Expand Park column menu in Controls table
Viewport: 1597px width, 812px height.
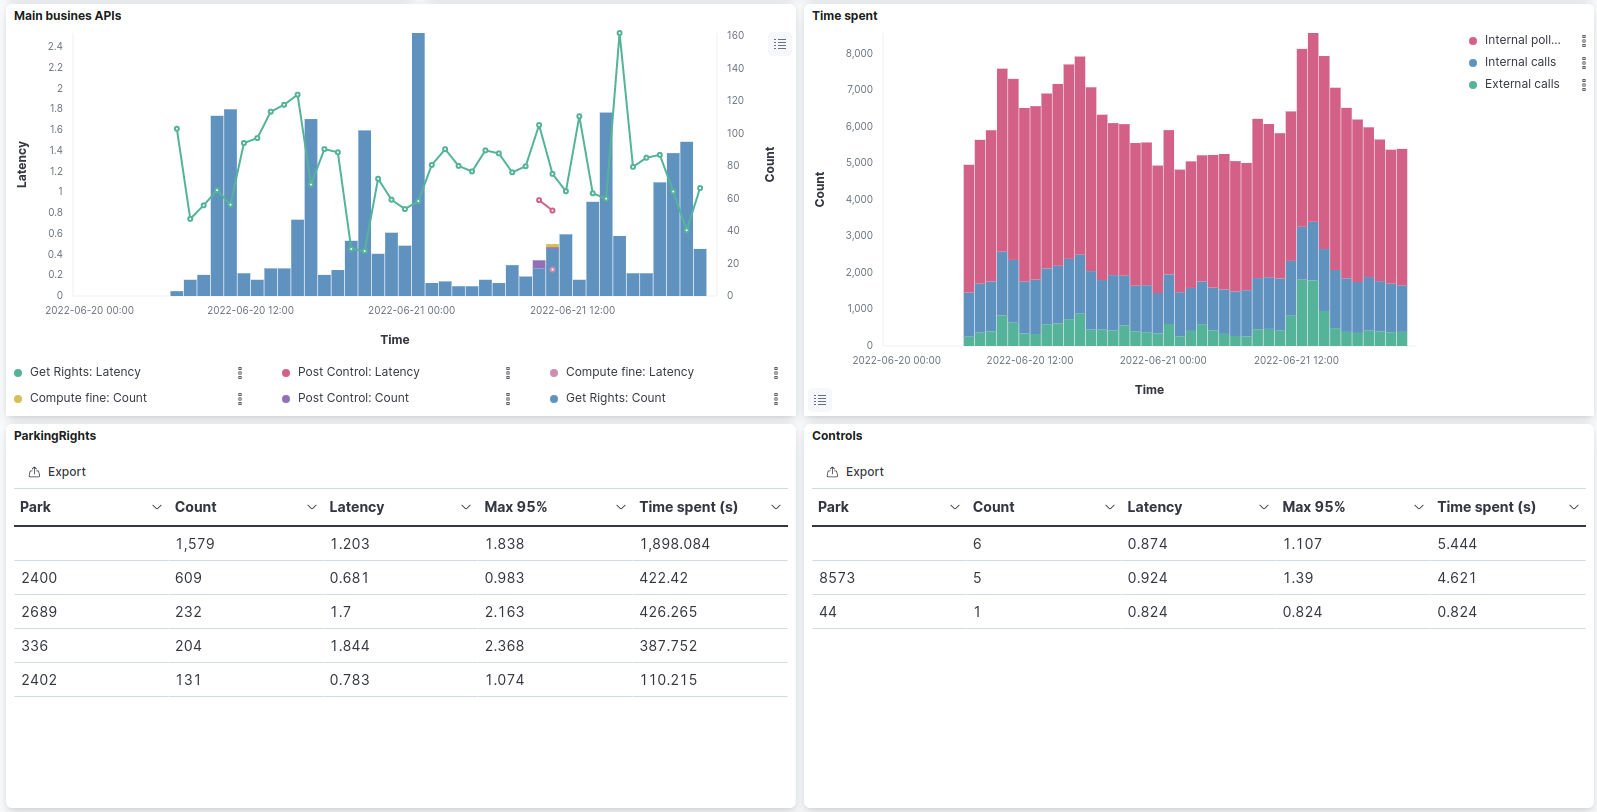955,507
